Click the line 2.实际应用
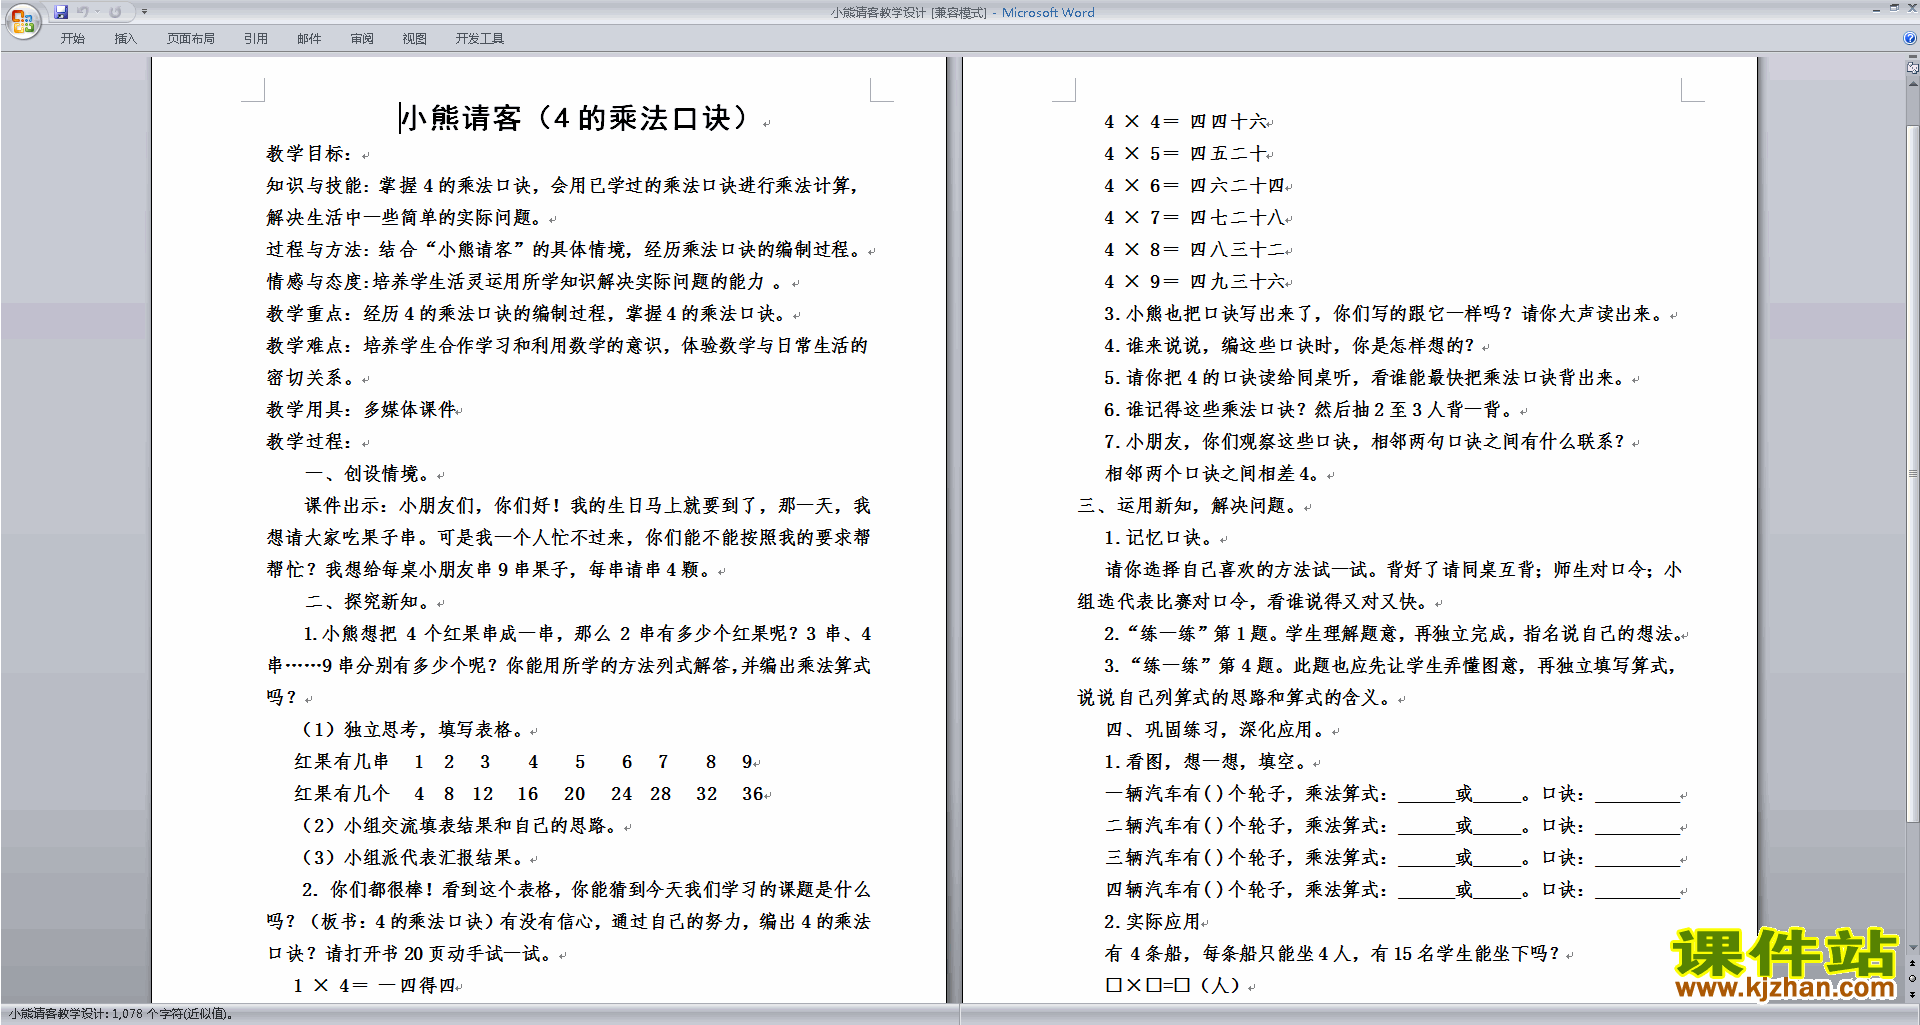 coord(1152,921)
